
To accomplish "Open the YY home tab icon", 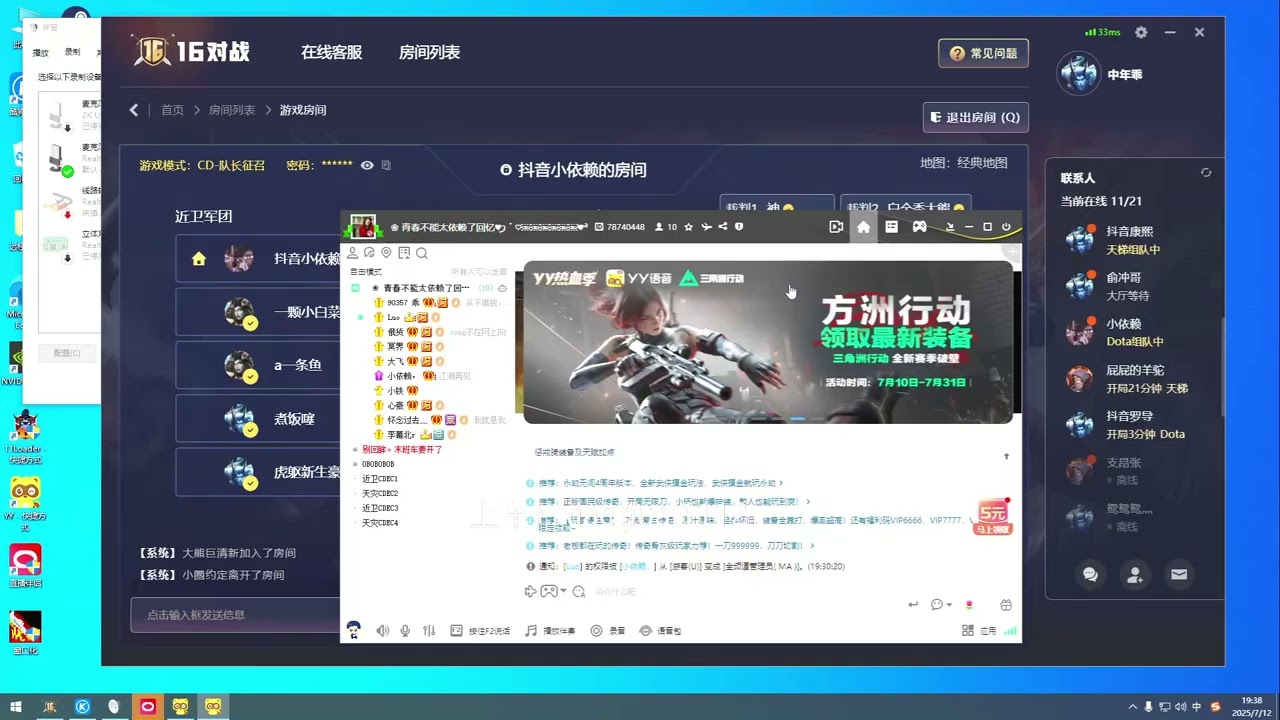I will tap(863, 227).
